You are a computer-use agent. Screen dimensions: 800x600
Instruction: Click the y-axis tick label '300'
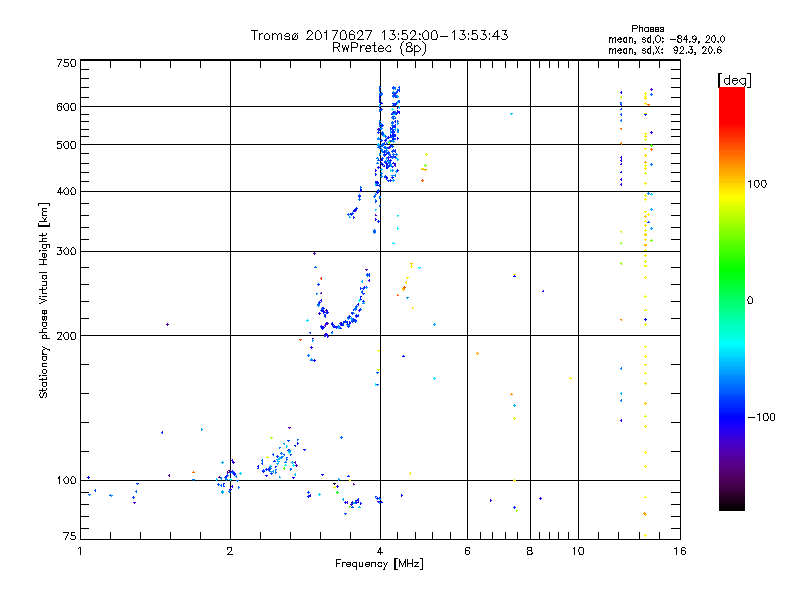tap(66, 252)
